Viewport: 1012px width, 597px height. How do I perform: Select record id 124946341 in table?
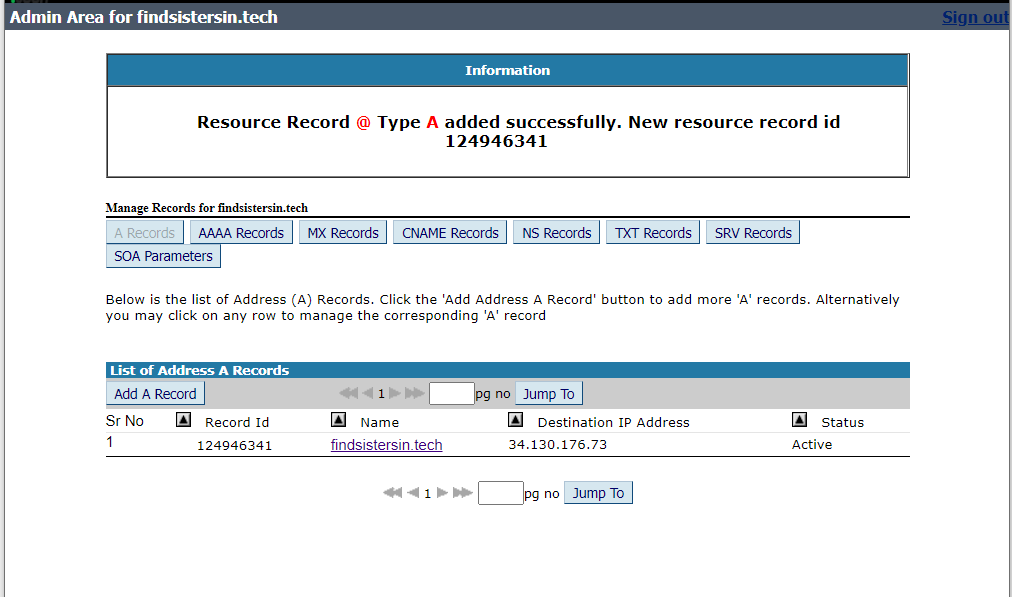coord(234,445)
